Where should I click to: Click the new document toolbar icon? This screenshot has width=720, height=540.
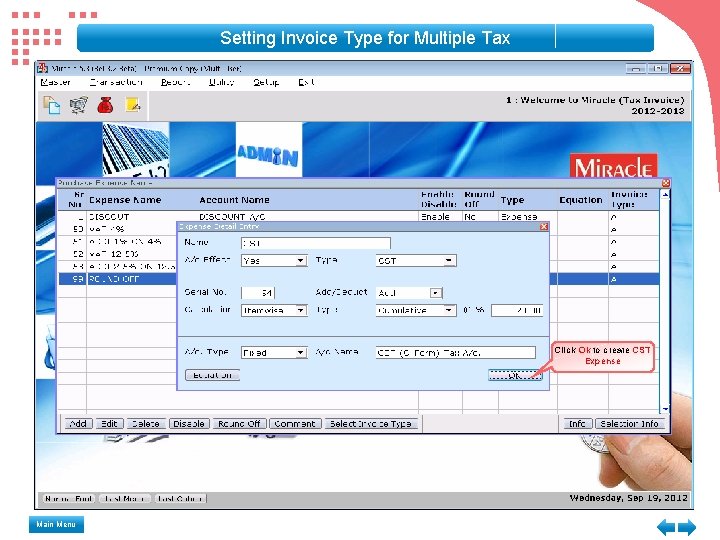tap(51, 105)
